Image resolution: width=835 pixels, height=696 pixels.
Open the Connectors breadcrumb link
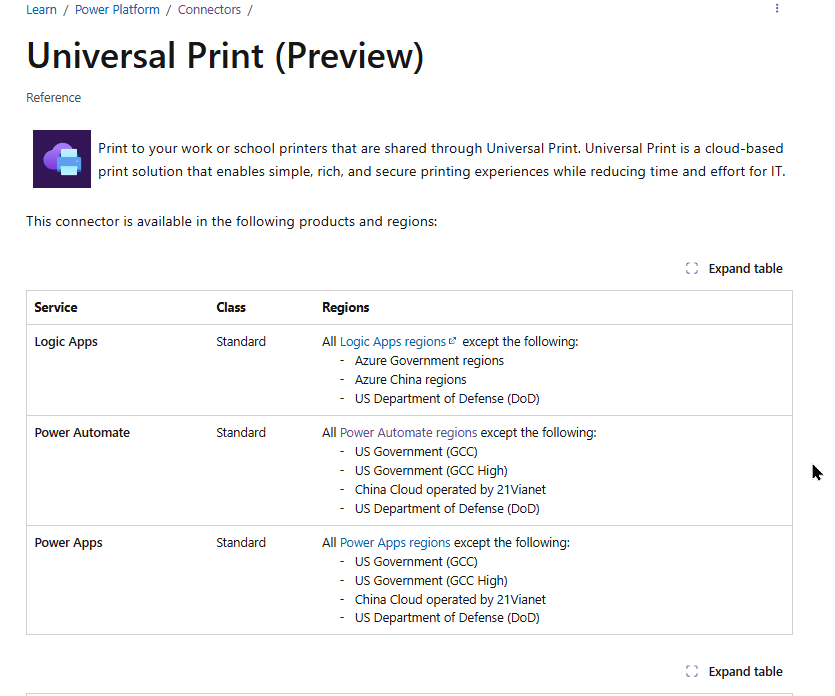click(x=209, y=10)
